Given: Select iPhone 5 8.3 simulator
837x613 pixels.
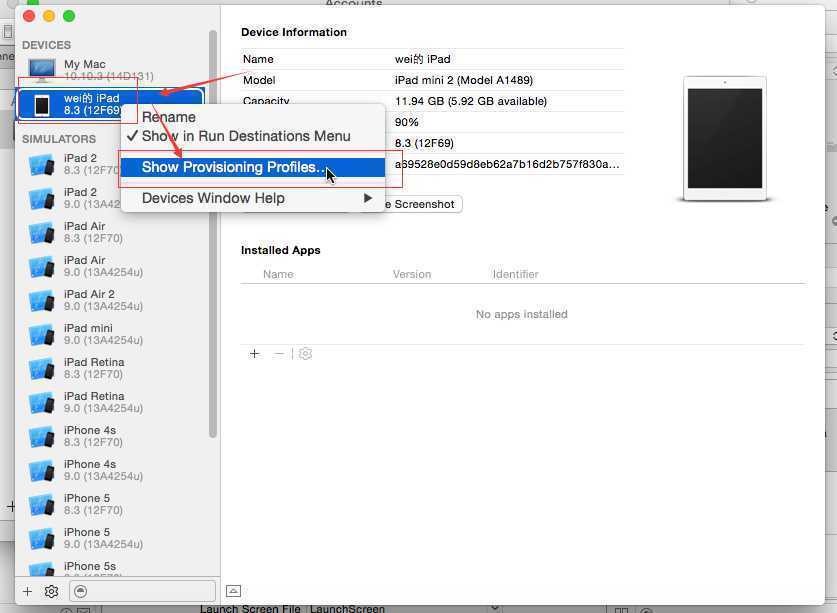Looking at the screenshot, I should point(115,504).
